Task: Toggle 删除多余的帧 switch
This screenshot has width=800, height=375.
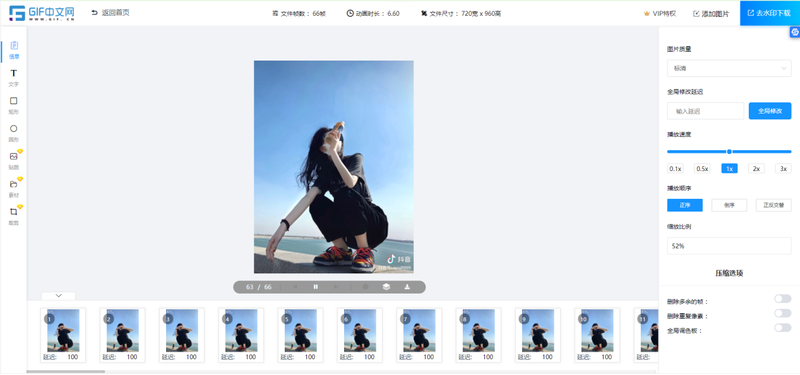Action: (783, 298)
